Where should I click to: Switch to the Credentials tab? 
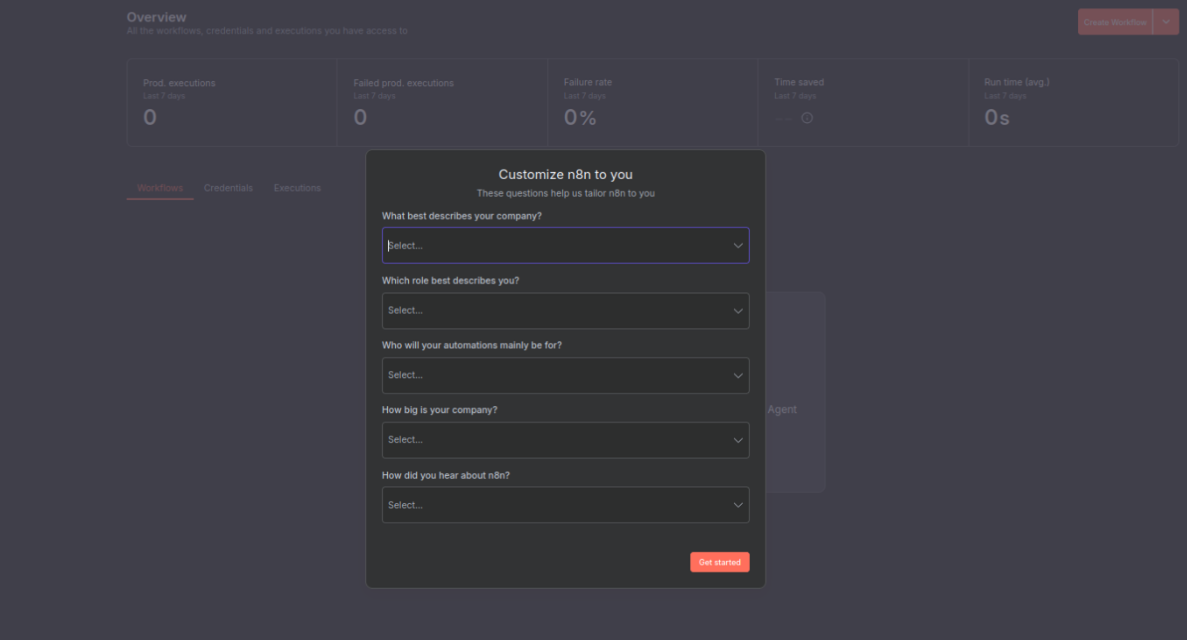[x=228, y=188]
